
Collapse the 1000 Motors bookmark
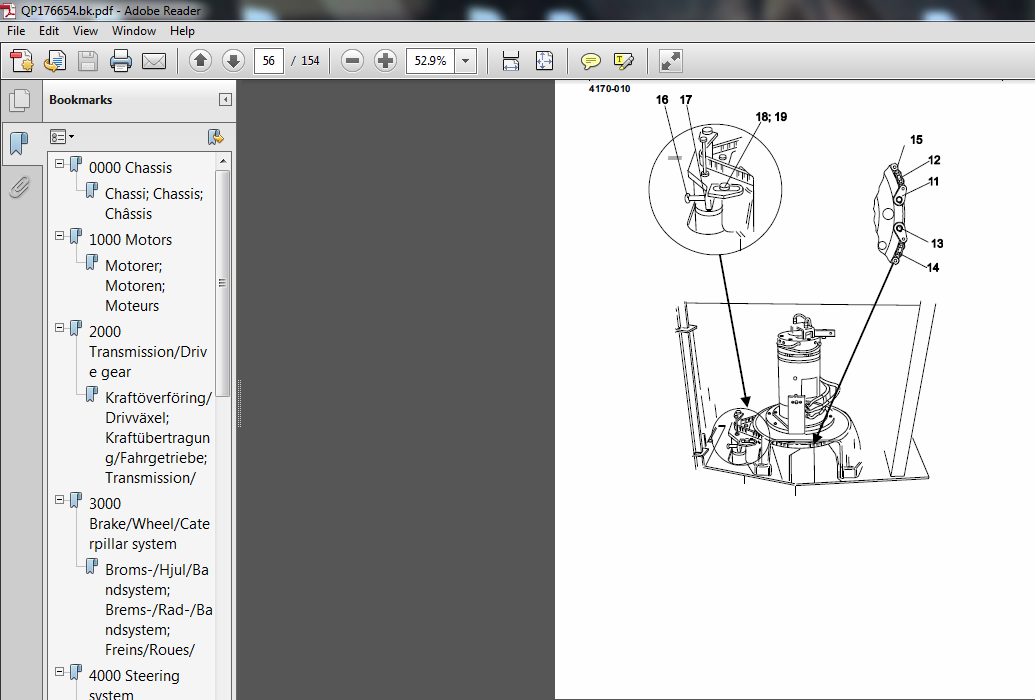59,235
